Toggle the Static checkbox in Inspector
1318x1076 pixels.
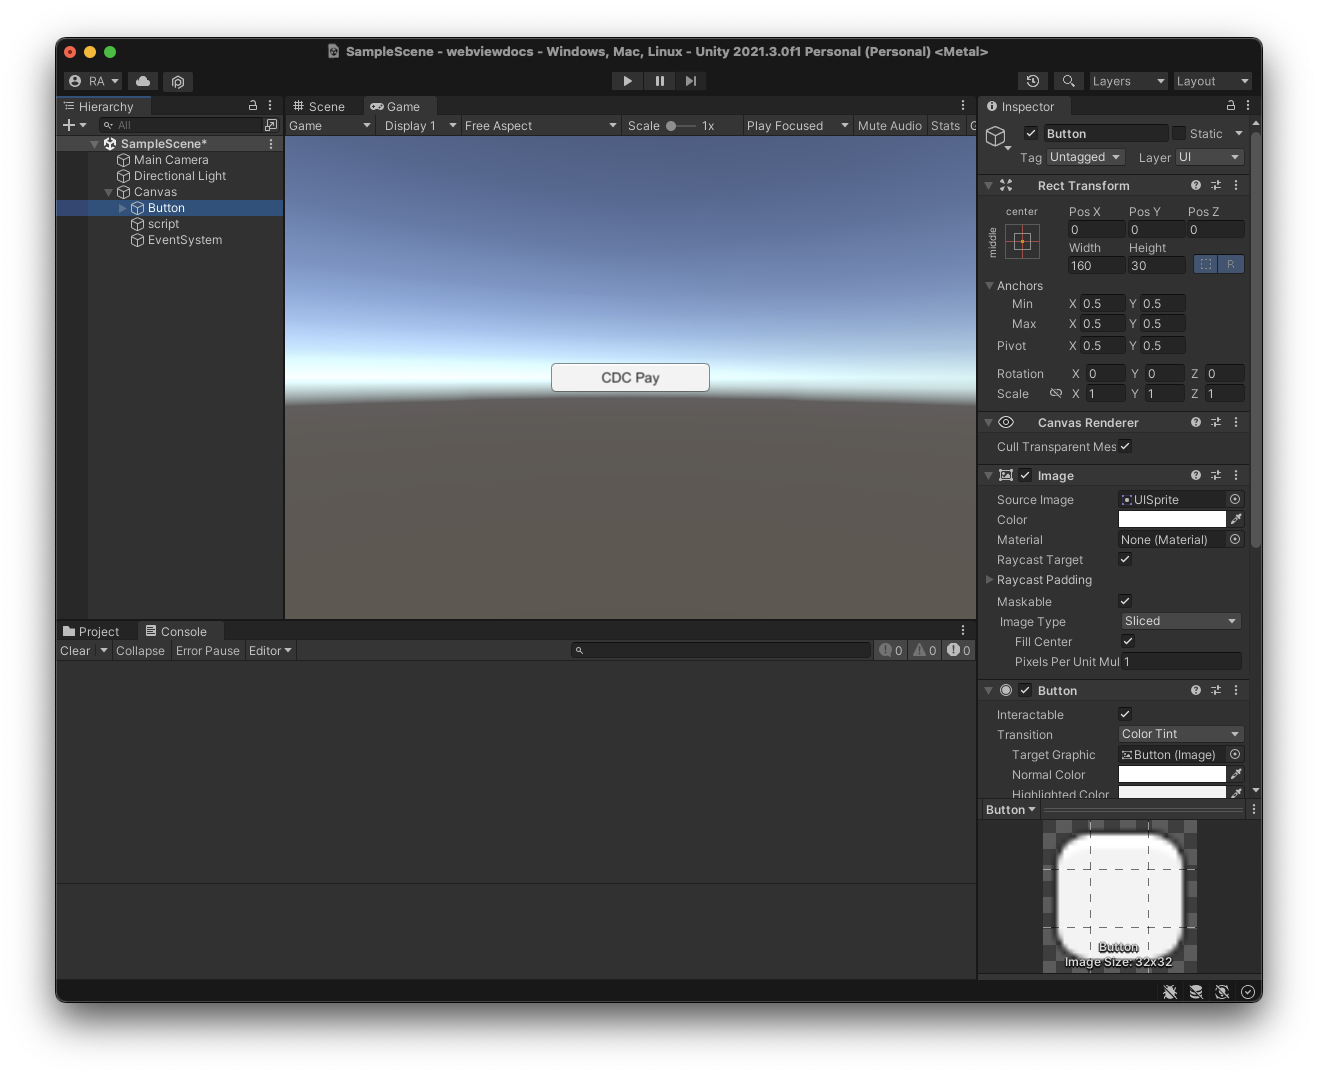click(x=1179, y=133)
